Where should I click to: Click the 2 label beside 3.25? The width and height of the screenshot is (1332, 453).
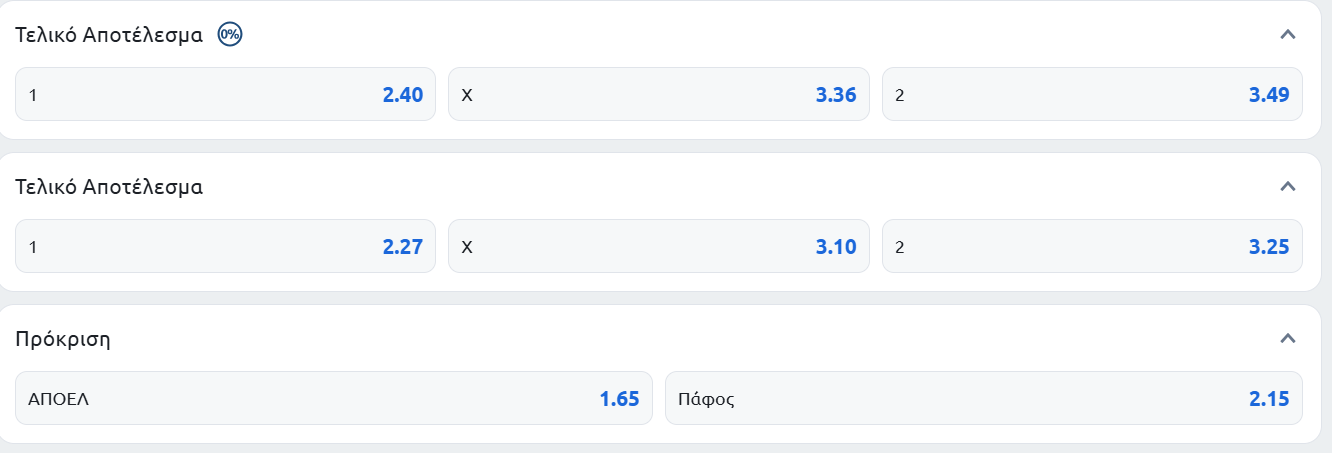point(899,248)
